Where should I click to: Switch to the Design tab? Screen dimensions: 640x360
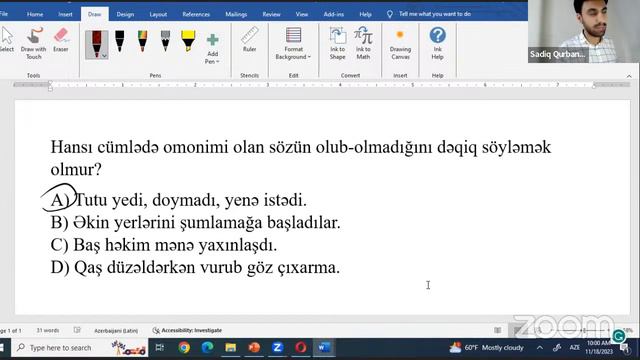[125, 14]
